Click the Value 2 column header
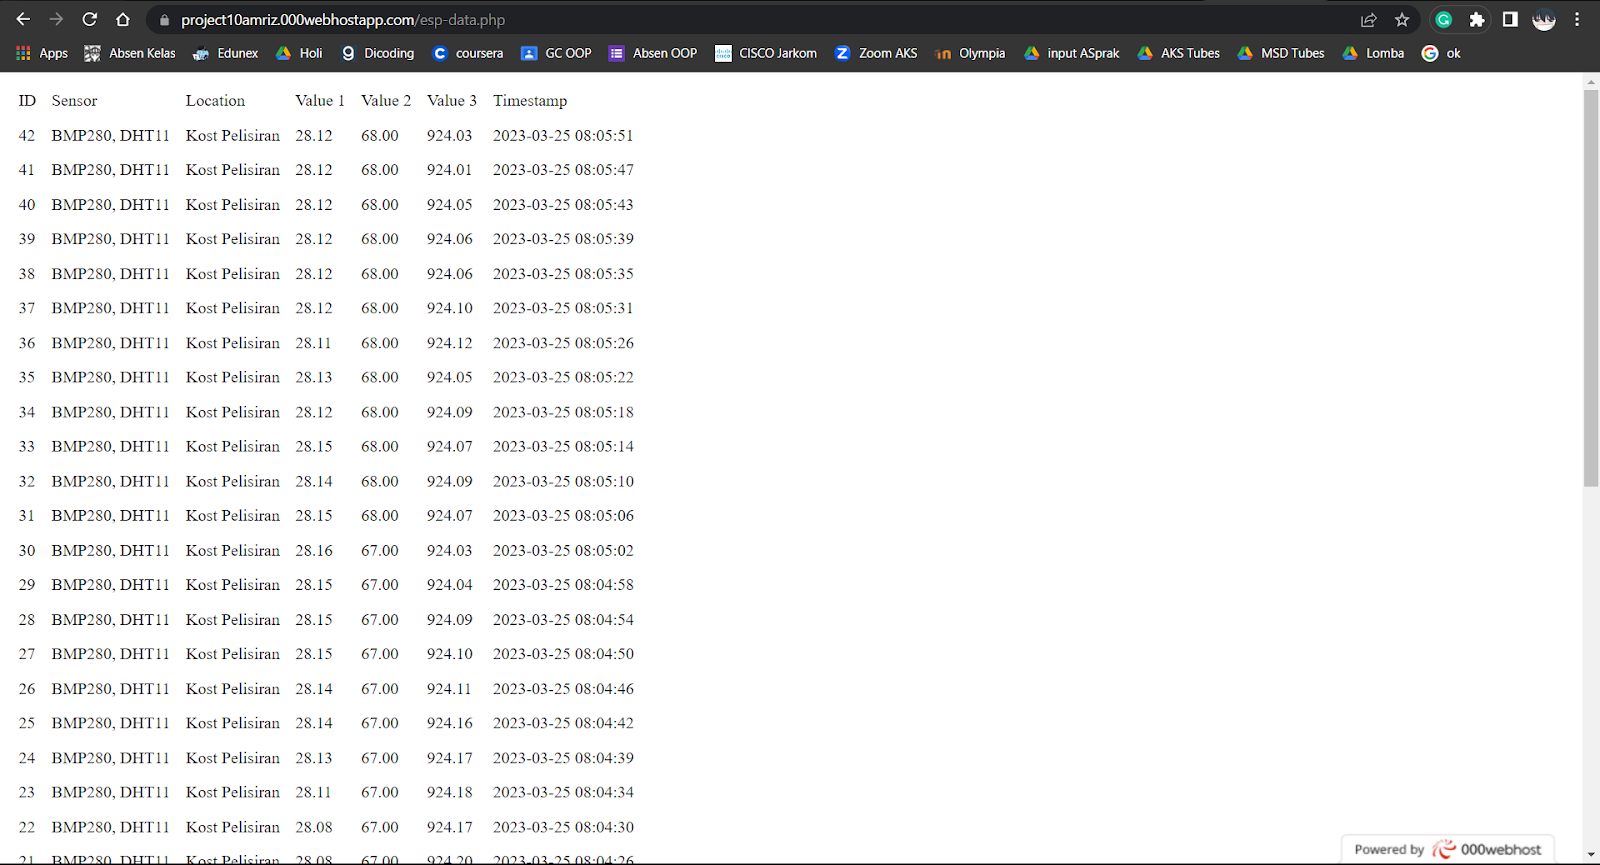 tap(386, 101)
